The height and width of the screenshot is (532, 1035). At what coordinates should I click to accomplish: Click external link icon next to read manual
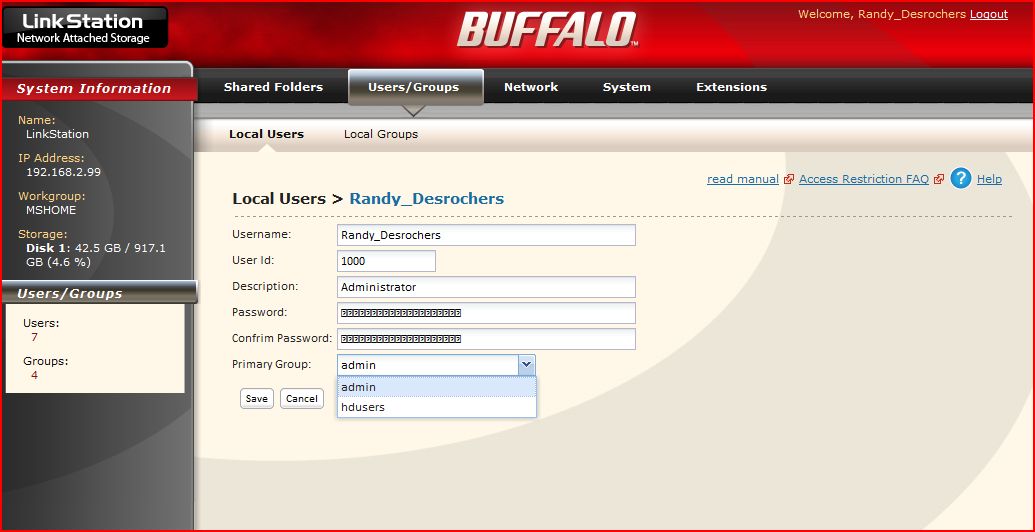click(x=789, y=180)
